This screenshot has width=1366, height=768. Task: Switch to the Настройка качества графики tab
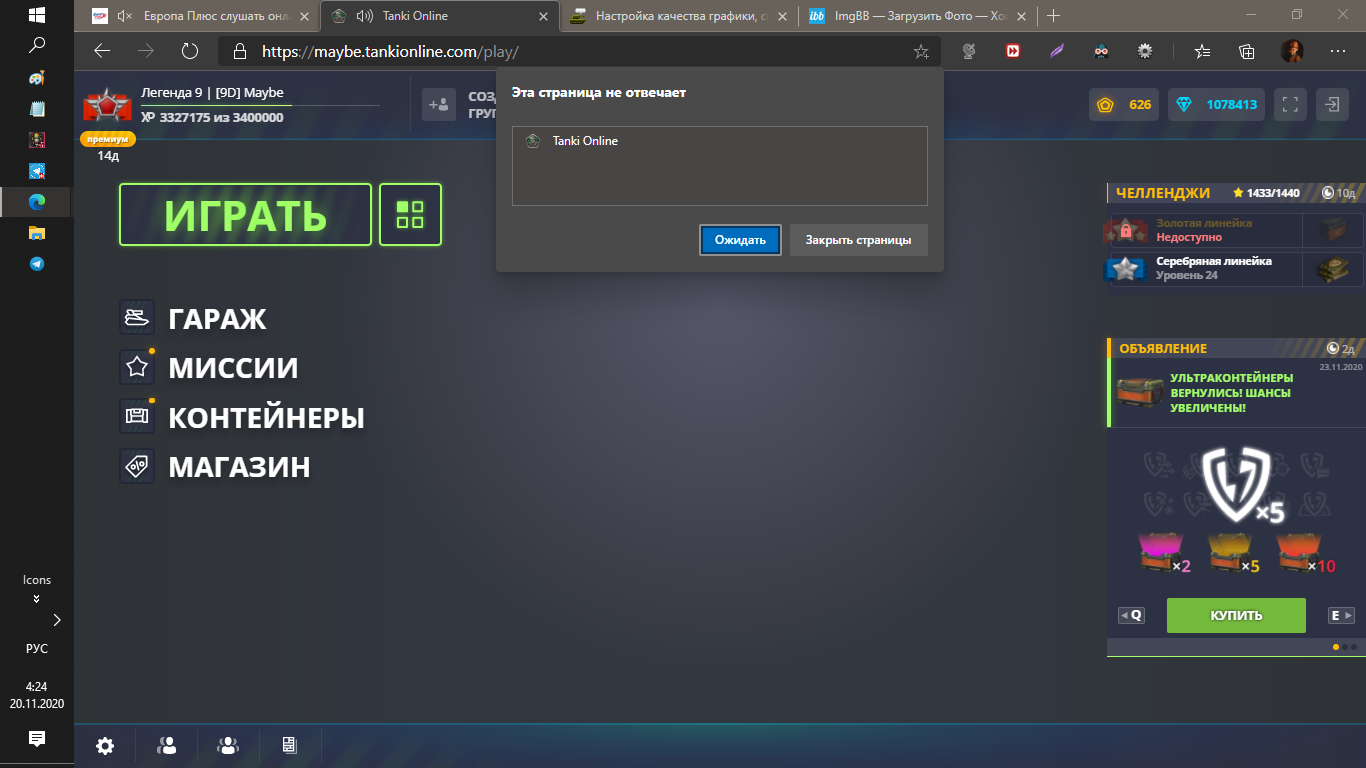tap(680, 16)
